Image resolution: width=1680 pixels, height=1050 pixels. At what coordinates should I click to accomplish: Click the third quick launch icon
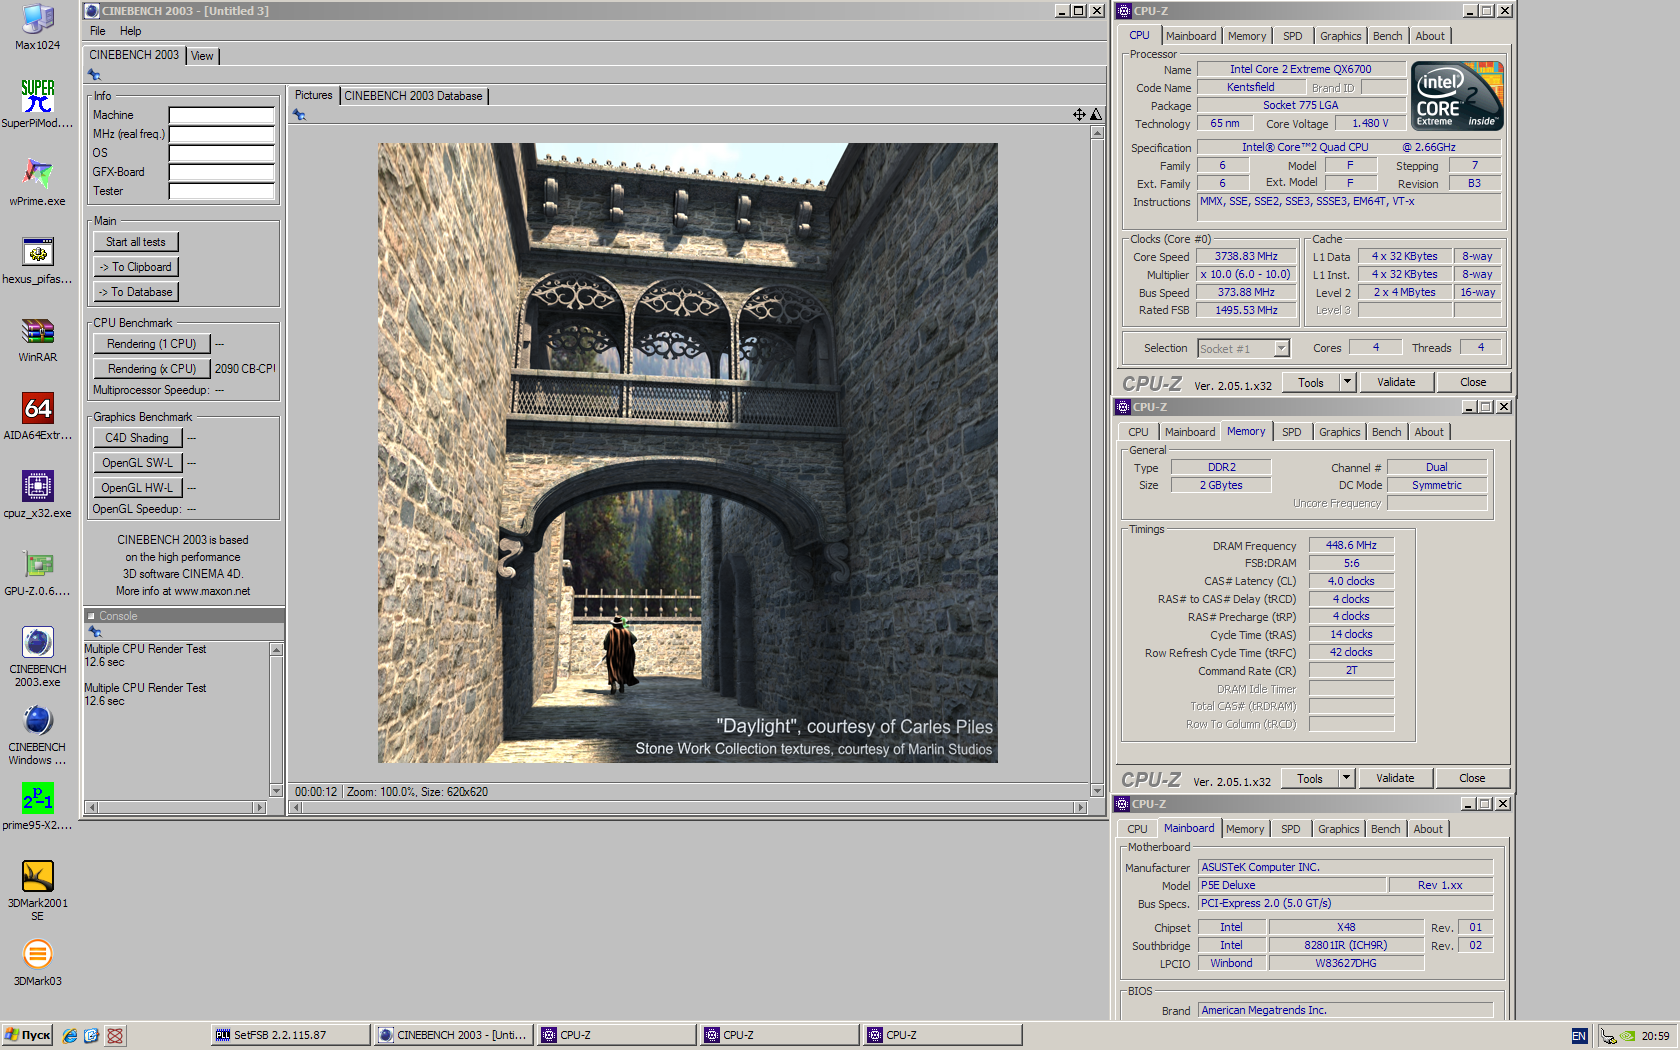(115, 1036)
